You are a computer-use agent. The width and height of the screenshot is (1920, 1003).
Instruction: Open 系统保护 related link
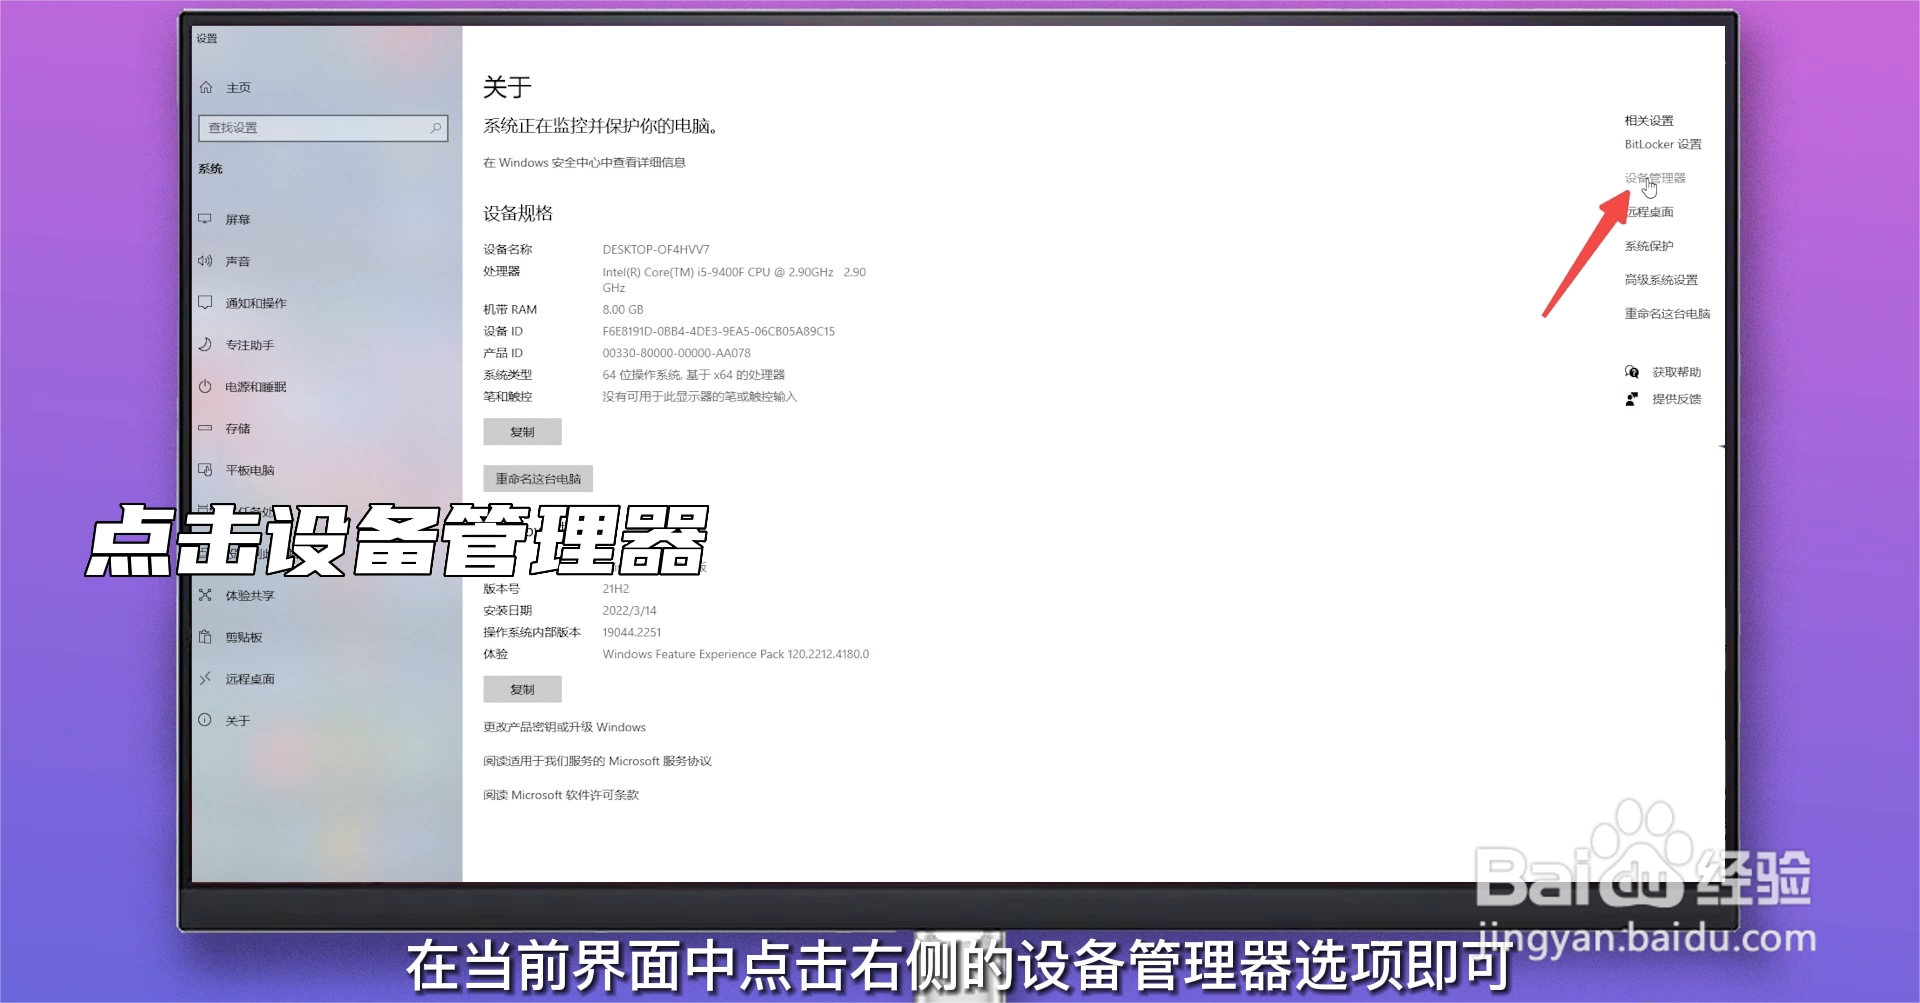pos(1649,246)
